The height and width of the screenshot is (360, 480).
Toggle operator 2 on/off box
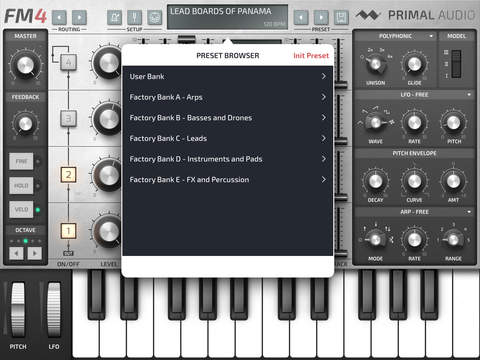point(68,175)
